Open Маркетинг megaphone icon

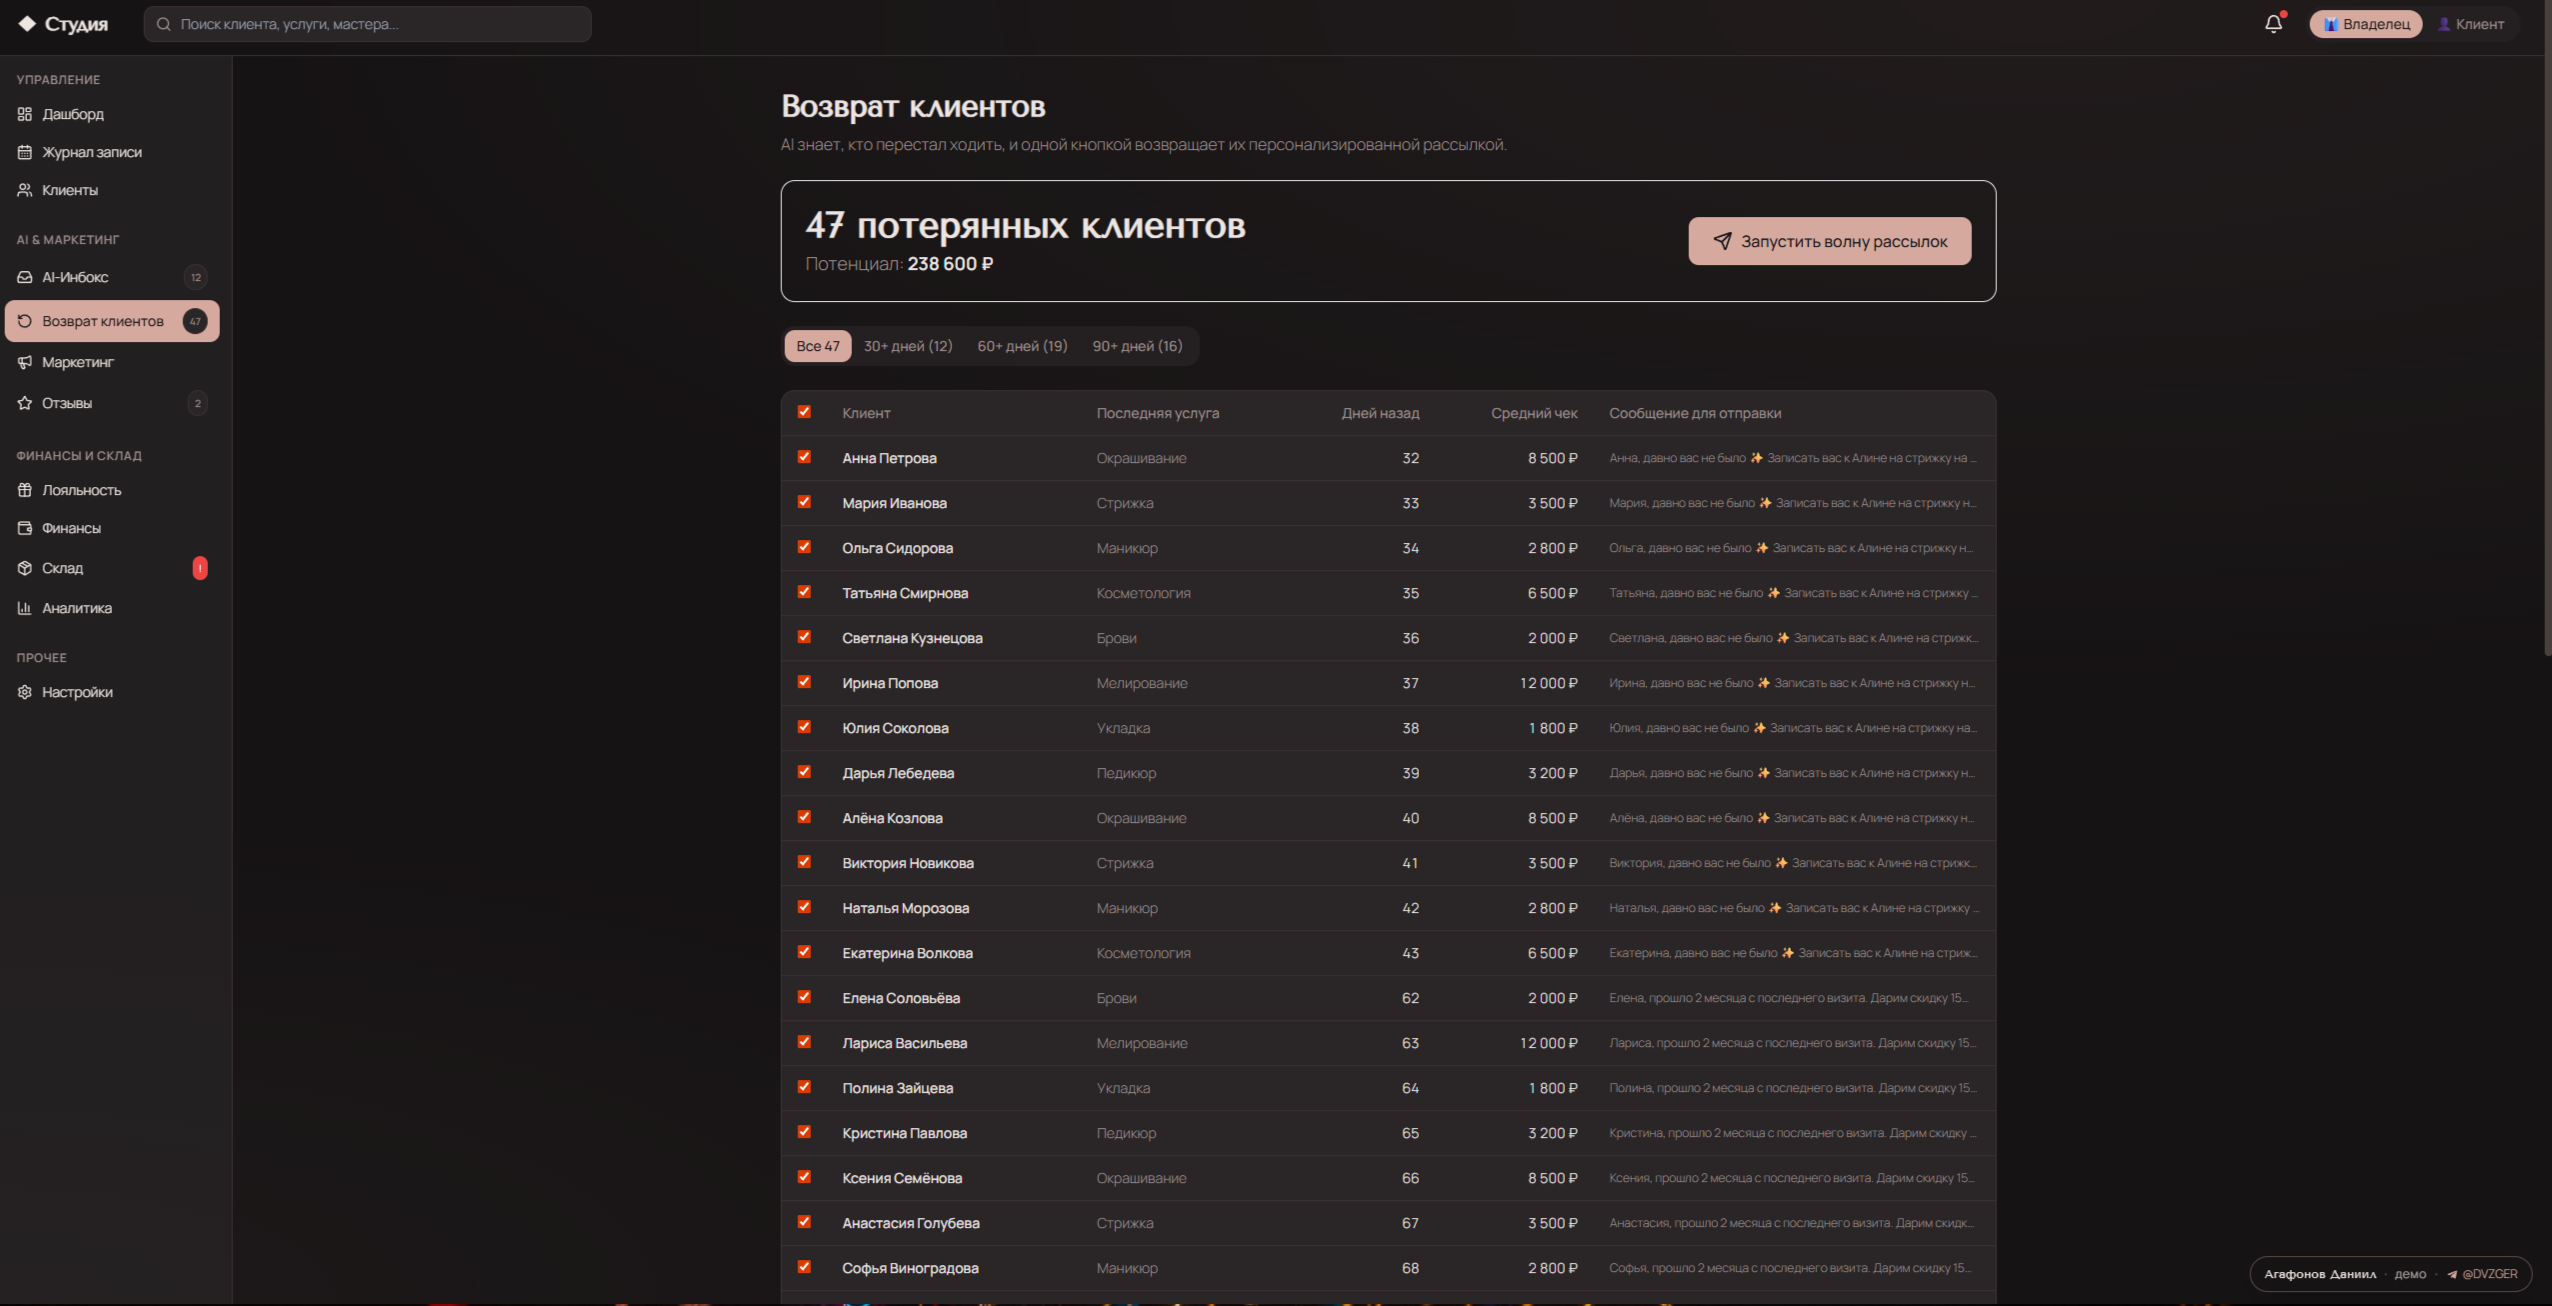pos(25,362)
